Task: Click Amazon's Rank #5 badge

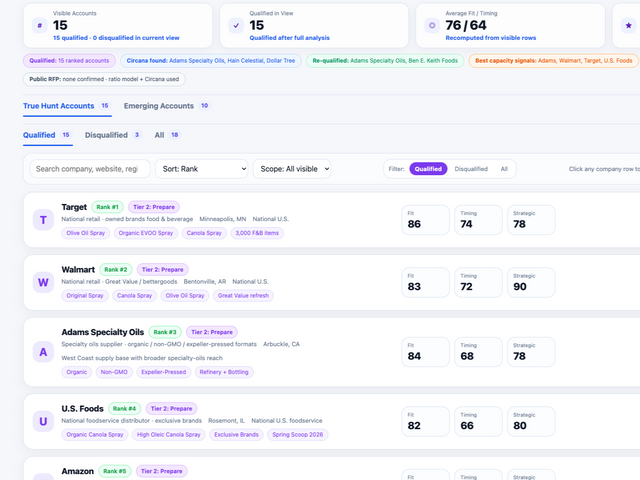Action: [115, 471]
